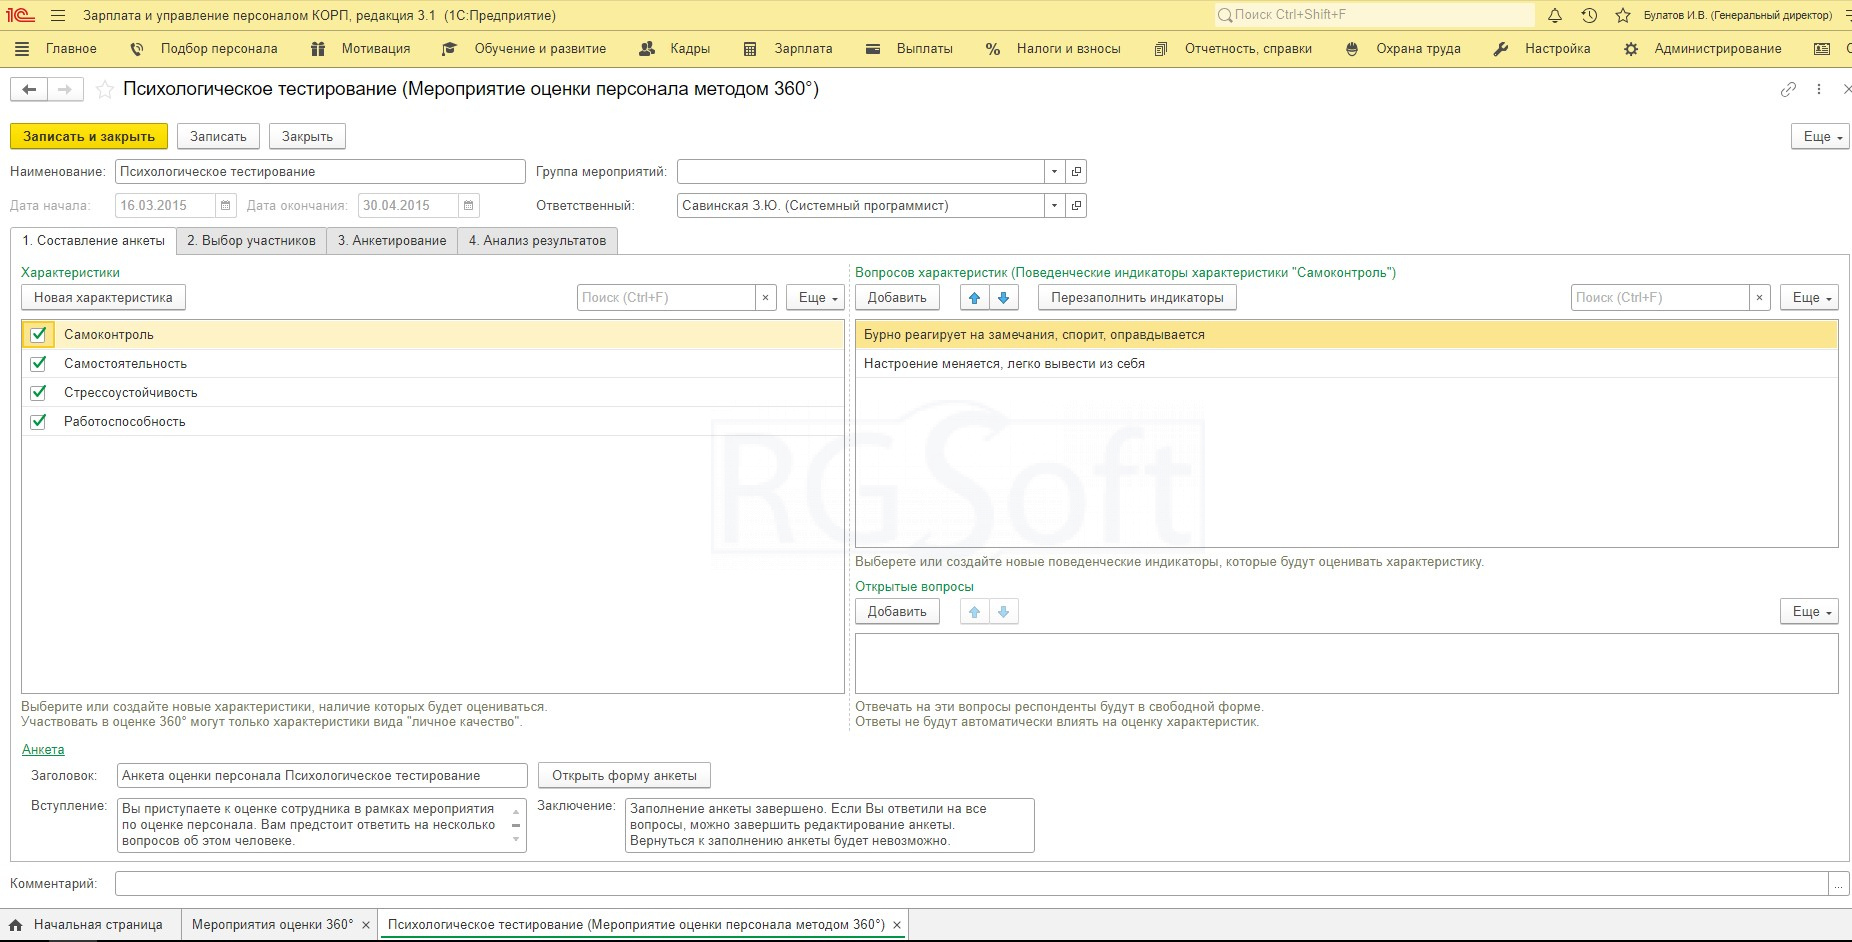Screen dimensions: 1852x942
Task: Click the Настройка wrench icon
Action: pyautogui.click(x=1500, y=49)
